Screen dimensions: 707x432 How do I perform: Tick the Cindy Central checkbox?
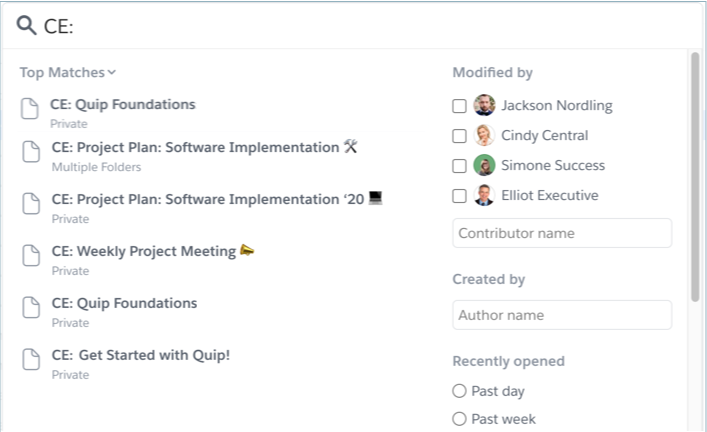459,136
